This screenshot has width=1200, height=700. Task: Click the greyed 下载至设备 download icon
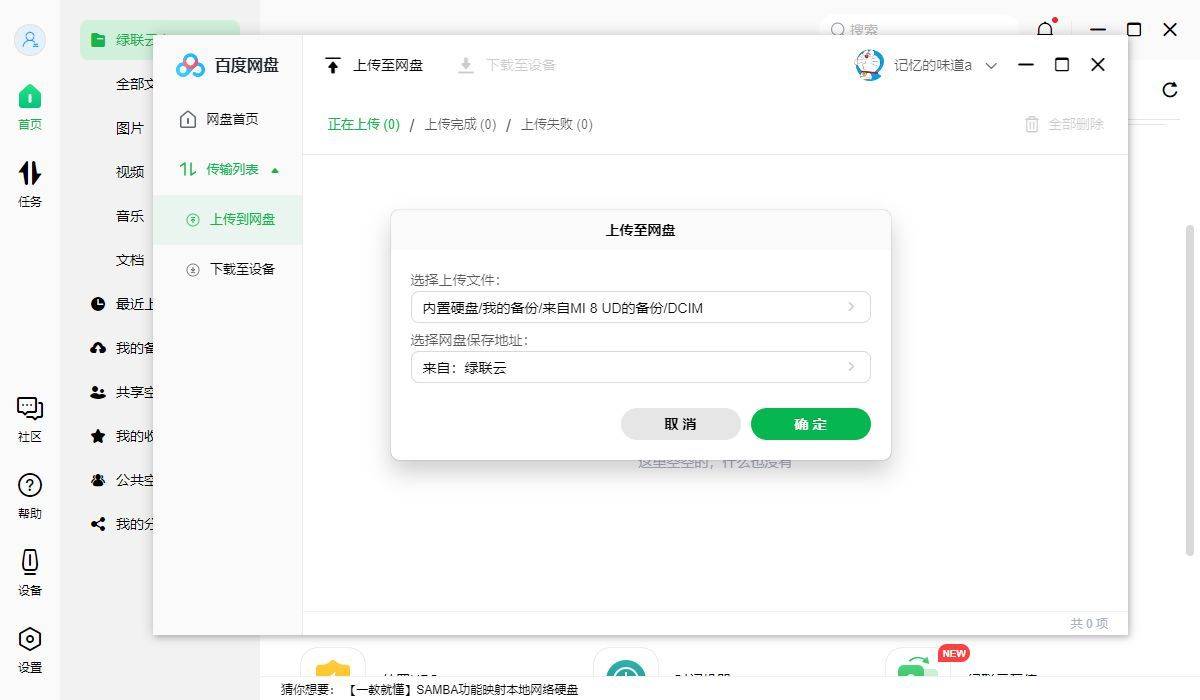click(465, 65)
